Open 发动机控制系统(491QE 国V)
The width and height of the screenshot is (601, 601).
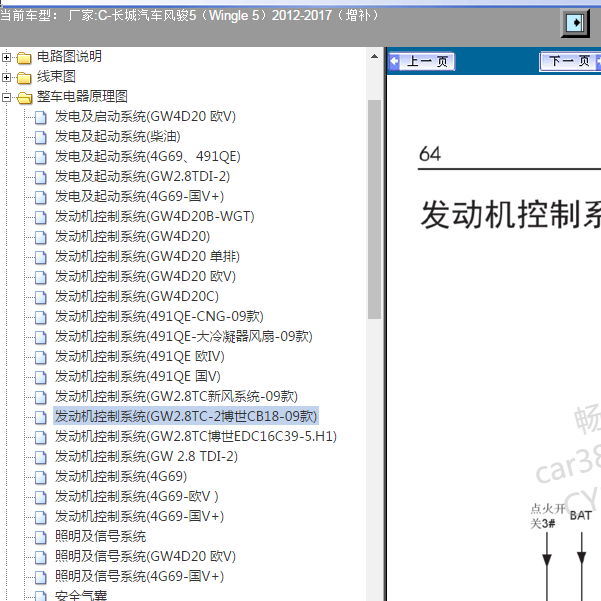pos(138,376)
